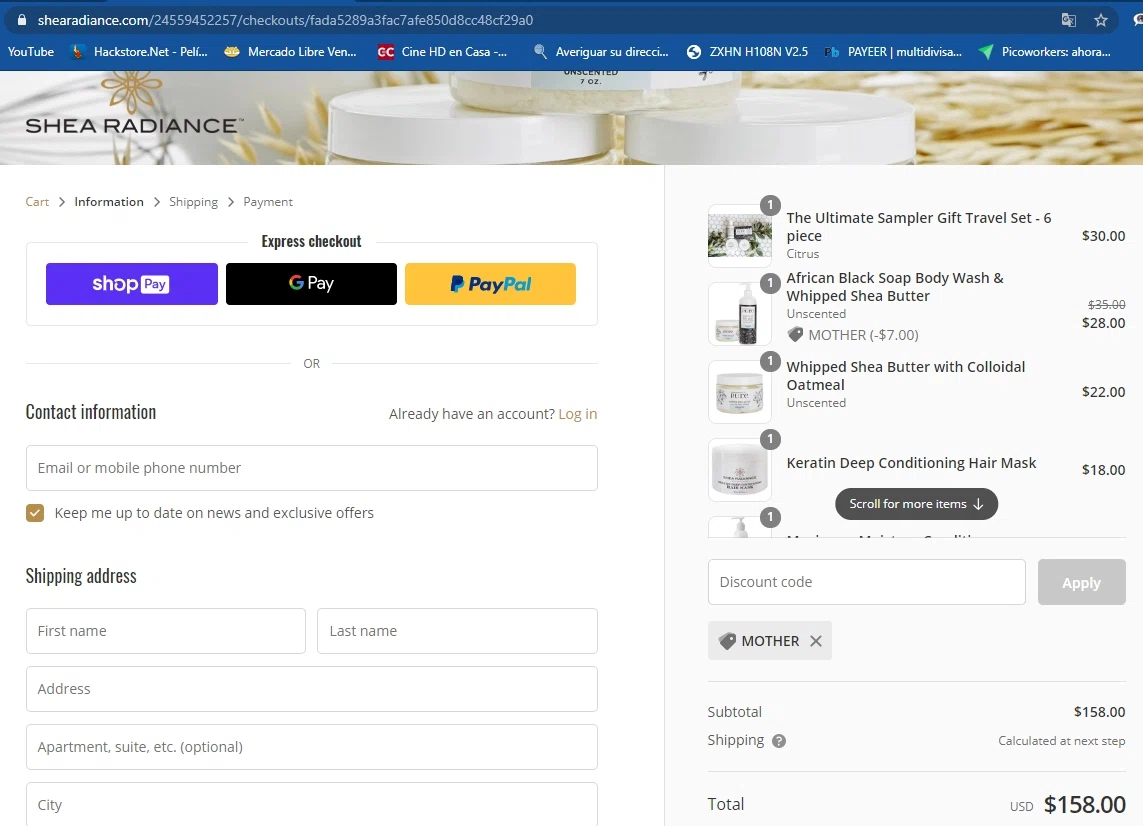This screenshot has height=826, width=1143.
Task: Check out with Google Pay
Action: click(311, 284)
